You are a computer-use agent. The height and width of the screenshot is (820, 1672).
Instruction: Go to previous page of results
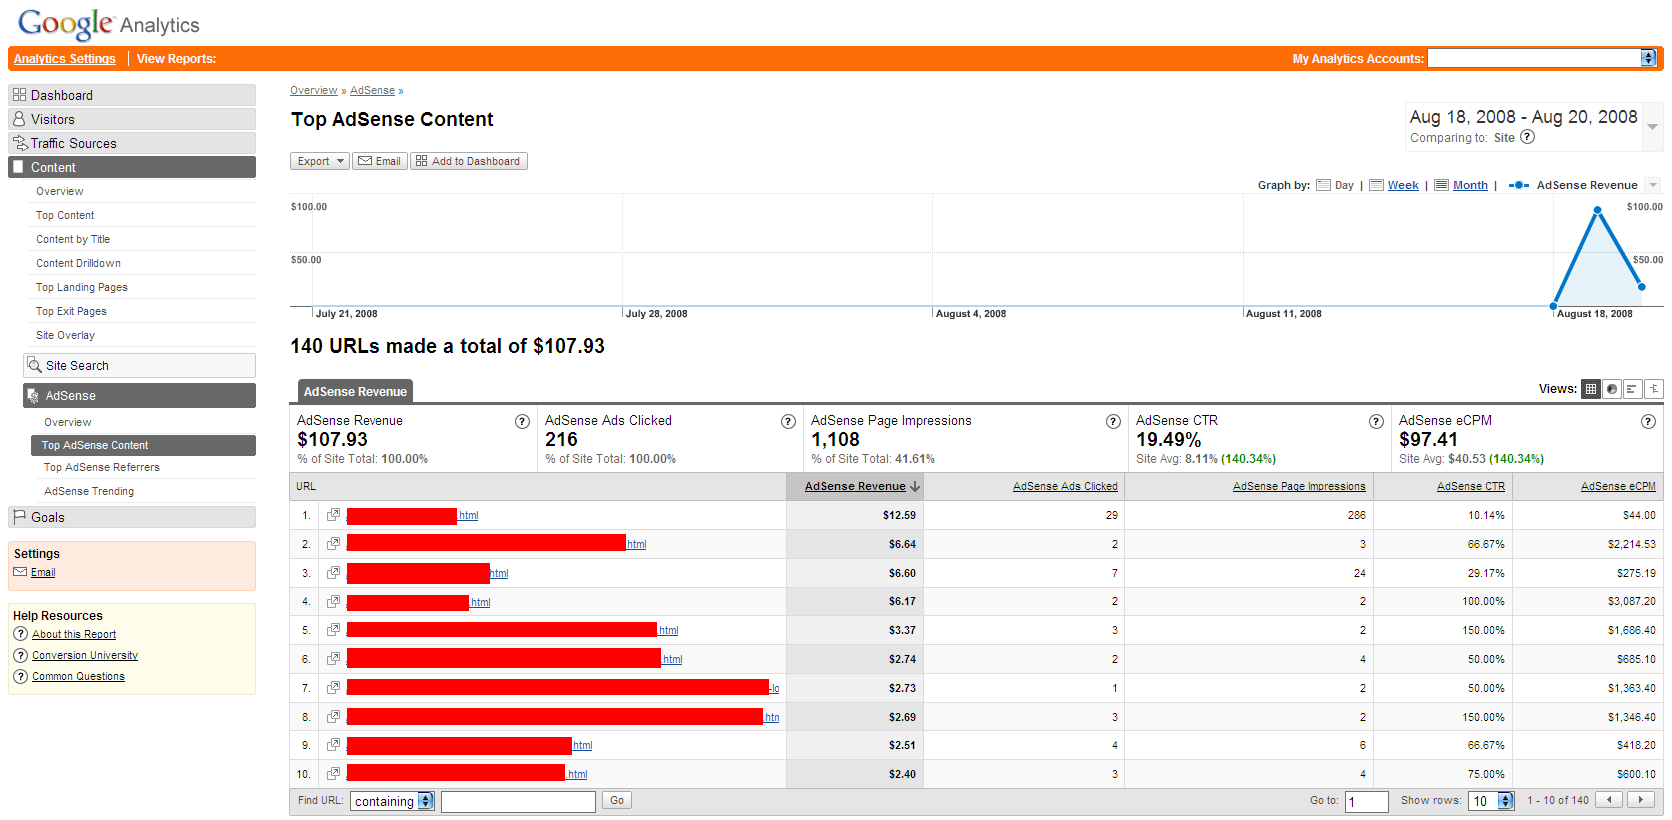(x=1609, y=800)
